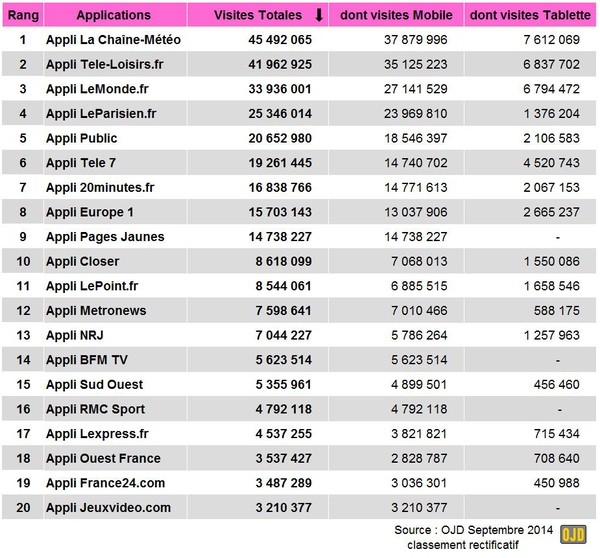Select the Rang column header
The width and height of the screenshot is (600, 558).
click(23, 15)
